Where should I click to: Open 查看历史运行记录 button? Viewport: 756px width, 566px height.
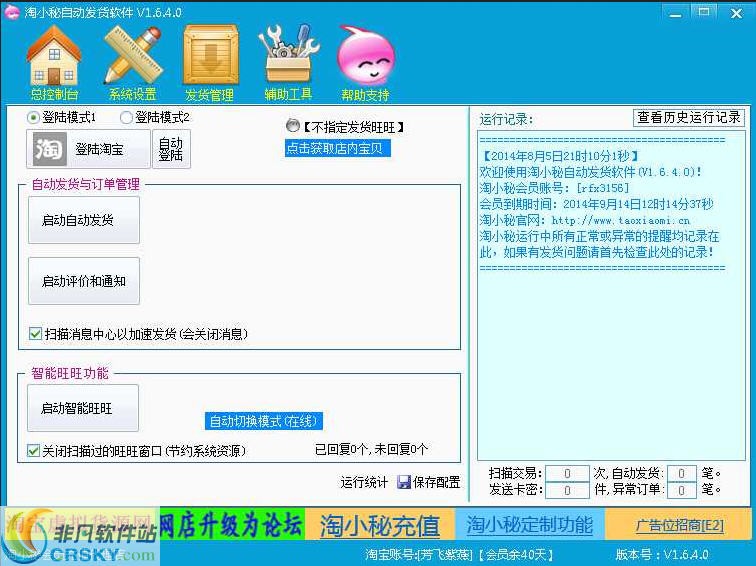[689, 118]
